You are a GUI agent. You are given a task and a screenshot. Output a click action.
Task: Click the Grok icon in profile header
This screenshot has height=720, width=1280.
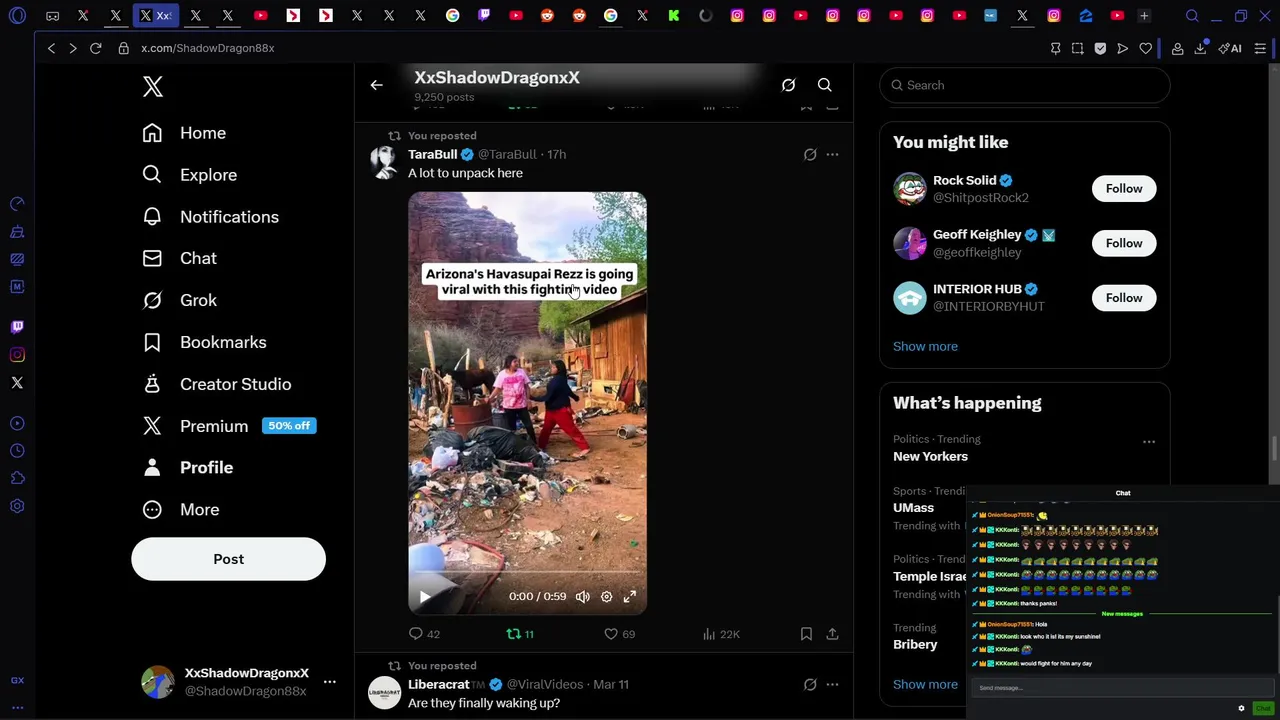pyautogui.click(x=788, y=86)
